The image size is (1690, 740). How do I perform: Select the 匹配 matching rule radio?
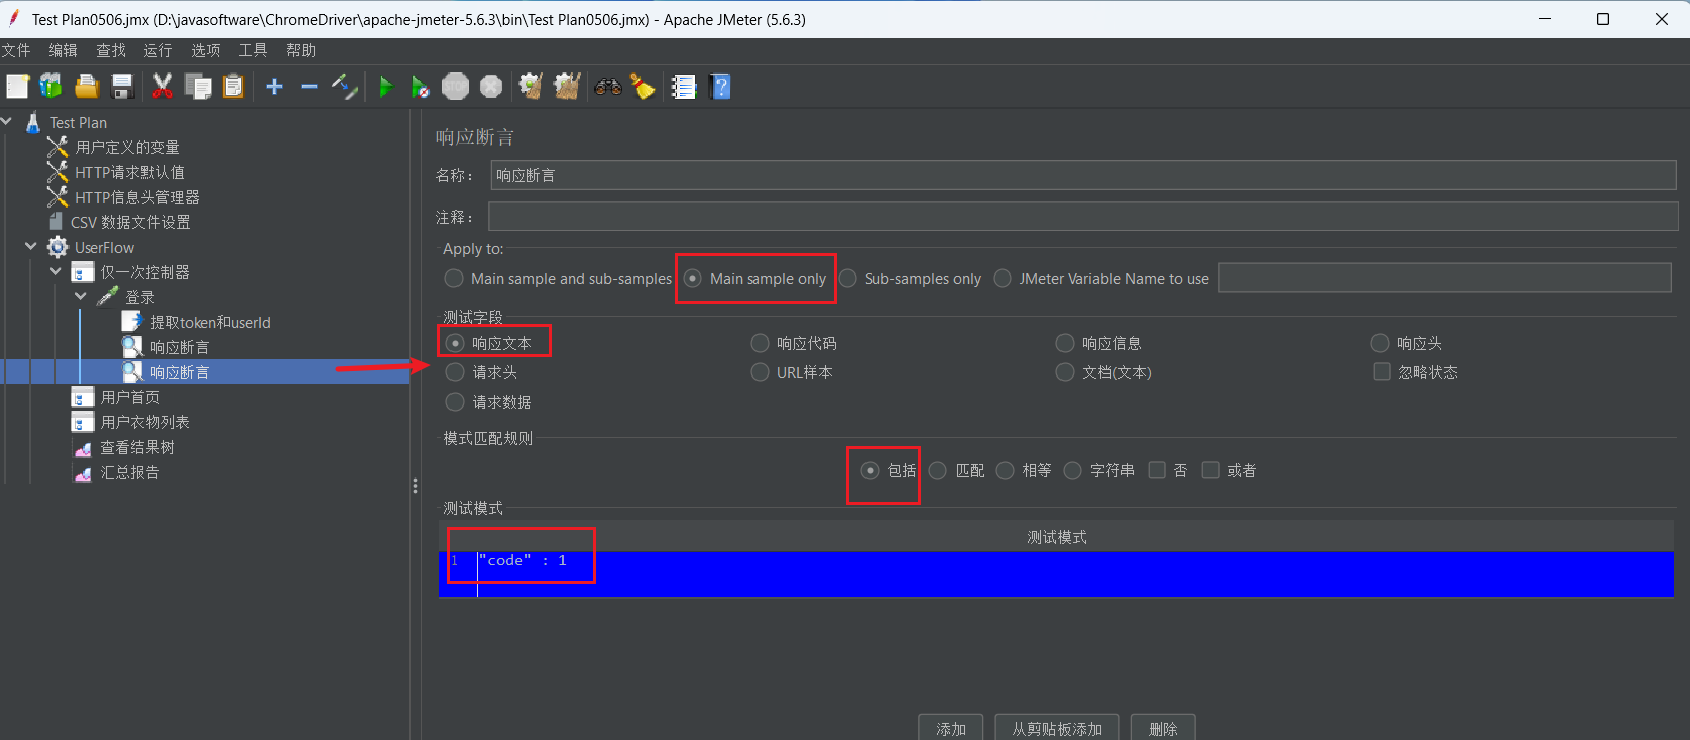(938, 470)
